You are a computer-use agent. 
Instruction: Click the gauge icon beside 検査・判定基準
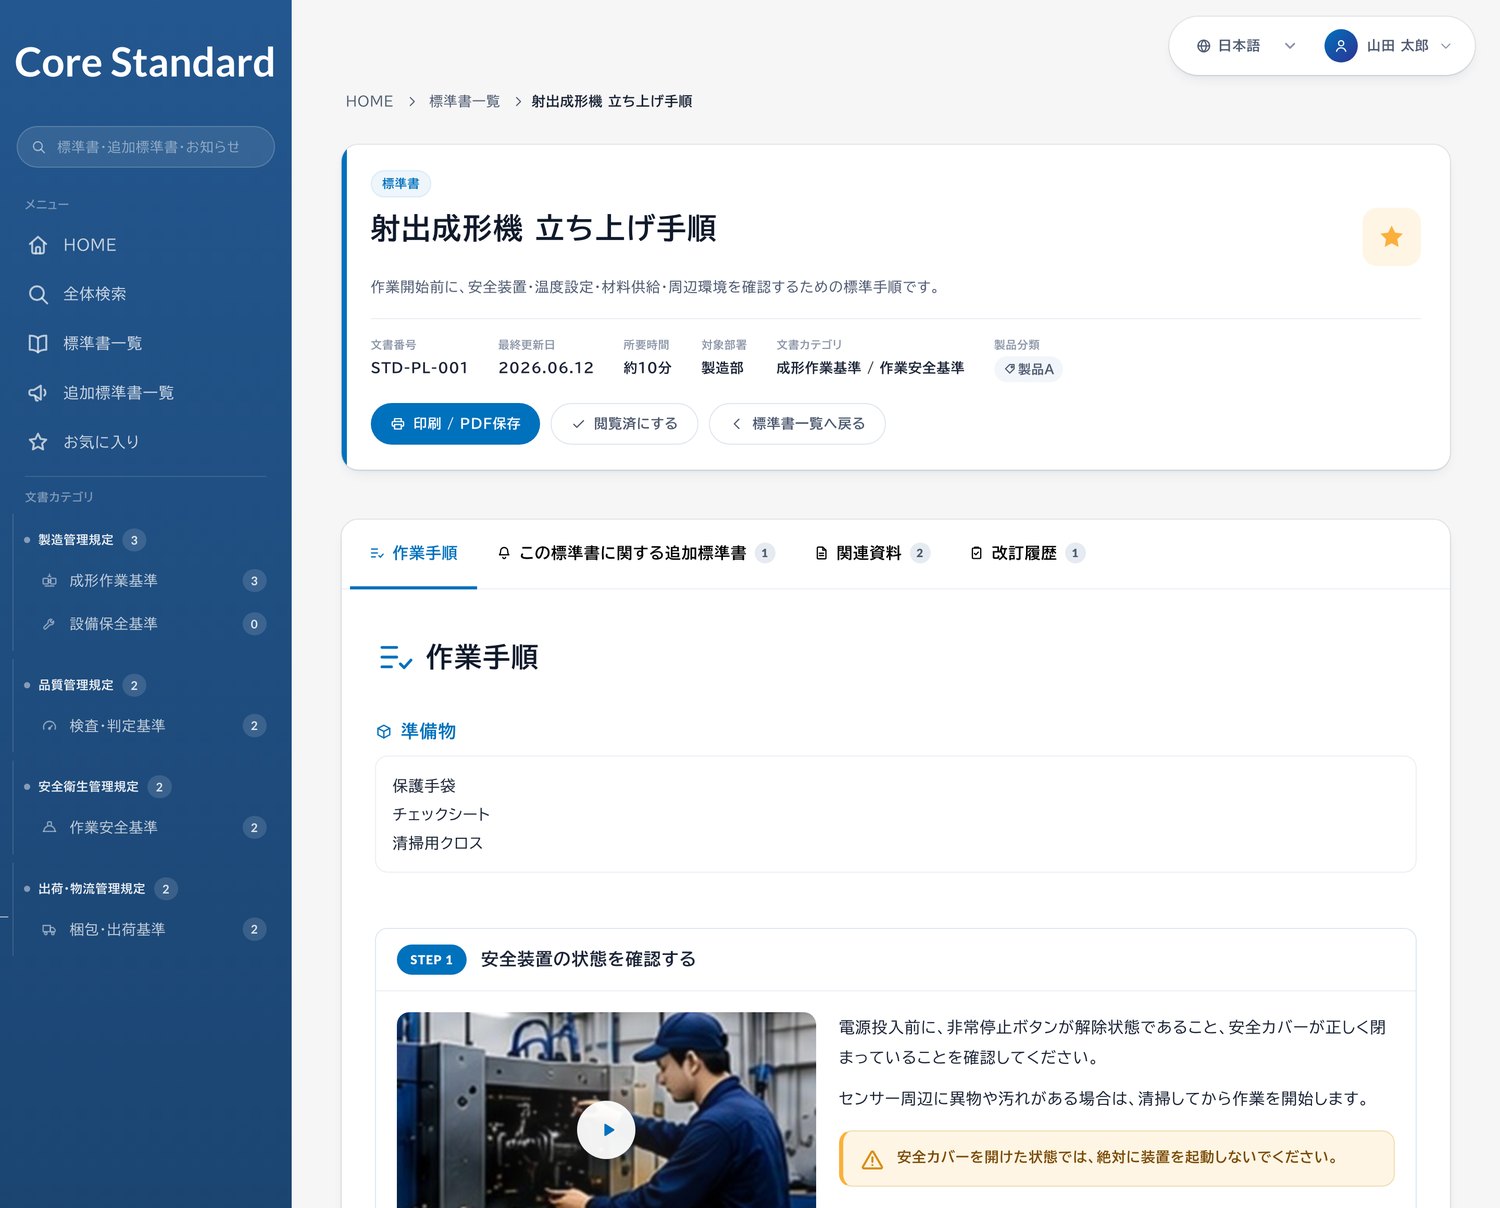pyautogui.click(x=49, y=726)
